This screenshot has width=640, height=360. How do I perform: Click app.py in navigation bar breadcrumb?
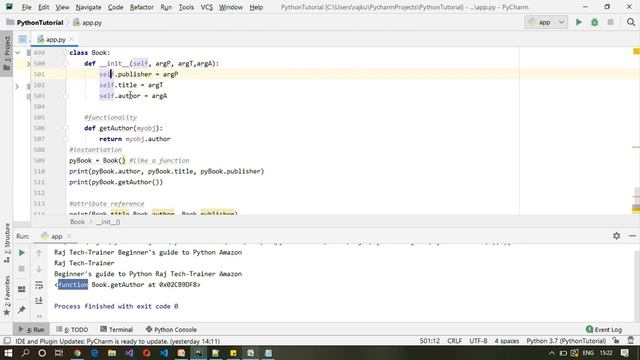pyautogui.click(x=87, y=22)
